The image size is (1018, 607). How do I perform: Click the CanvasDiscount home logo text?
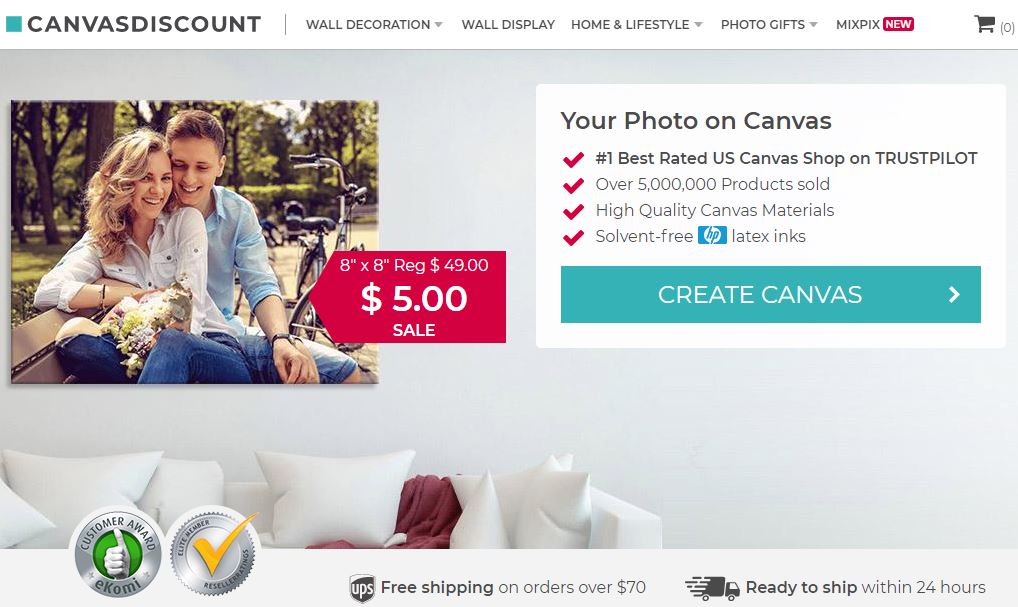(144, 24)
